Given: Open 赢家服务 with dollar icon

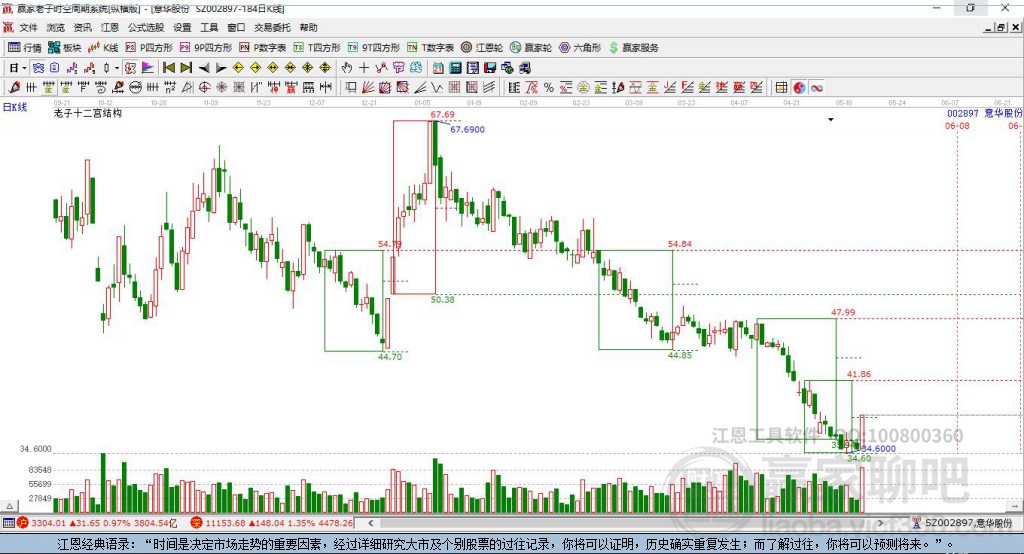Looking at the screenshot, I should coord(634,47).
